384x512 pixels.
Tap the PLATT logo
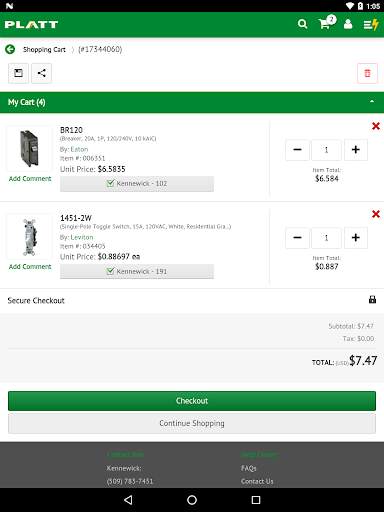[x=31, y=25]
